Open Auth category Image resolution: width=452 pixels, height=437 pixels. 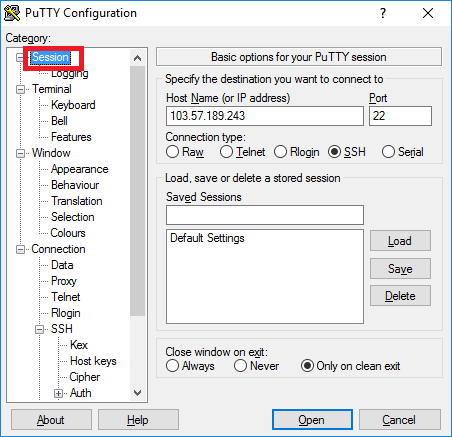pyautogui.click(x=81, y=393)
